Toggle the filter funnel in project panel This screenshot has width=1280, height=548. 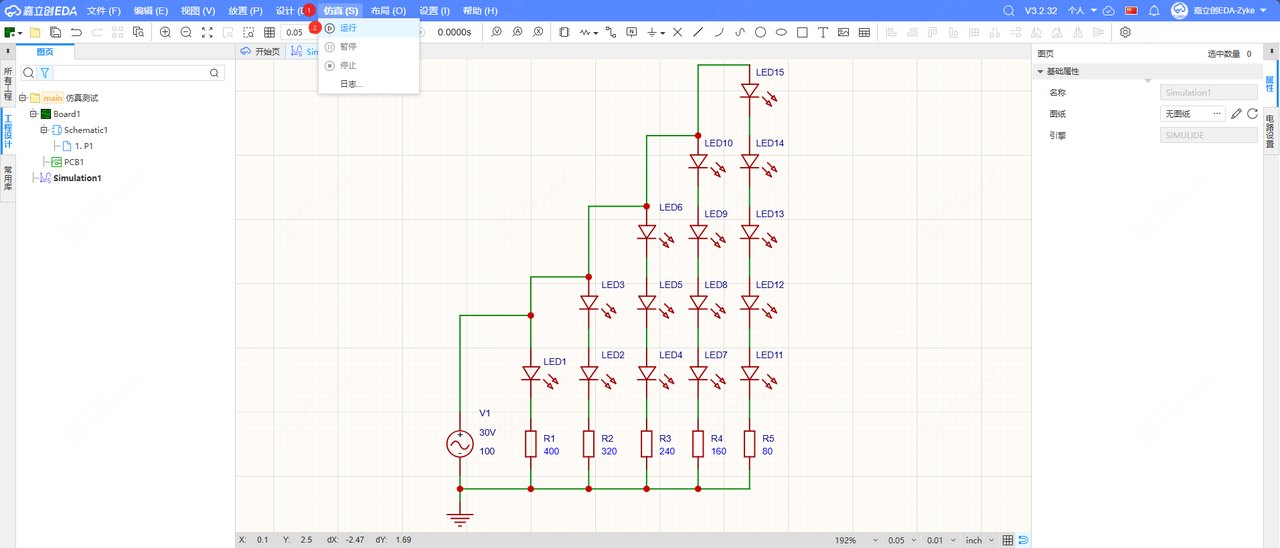point(44,73)
